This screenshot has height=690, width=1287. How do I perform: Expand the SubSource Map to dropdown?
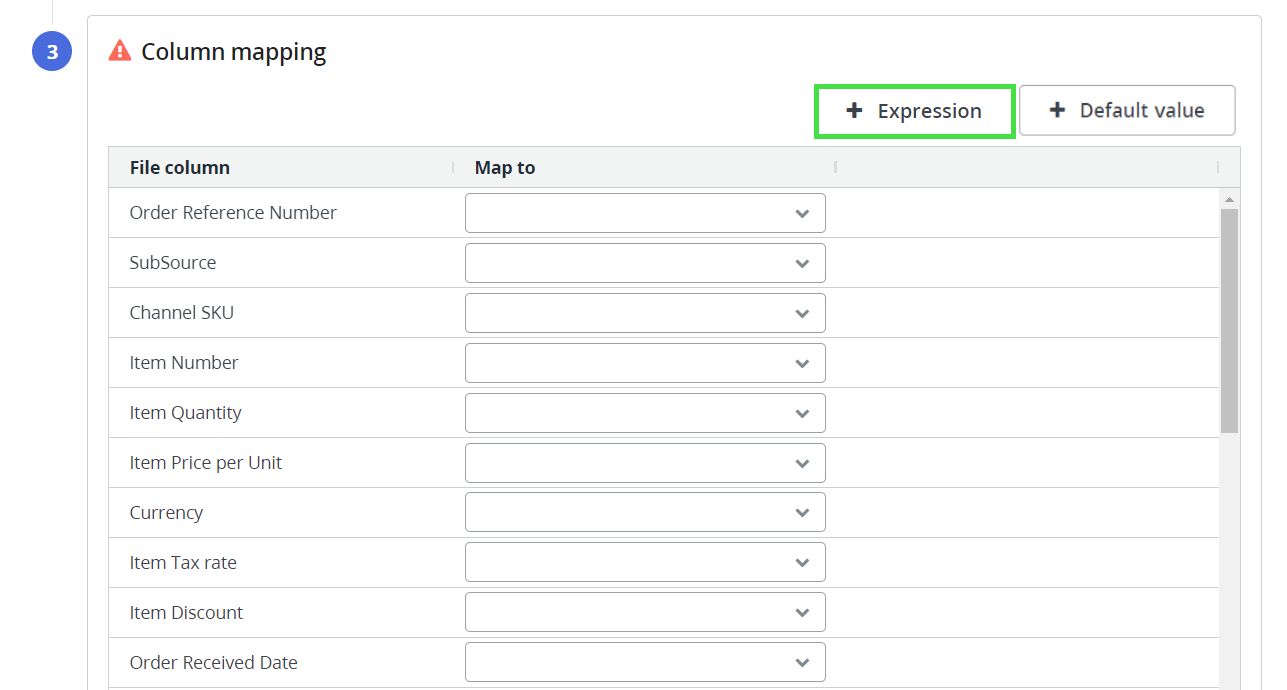click(645, 263)
